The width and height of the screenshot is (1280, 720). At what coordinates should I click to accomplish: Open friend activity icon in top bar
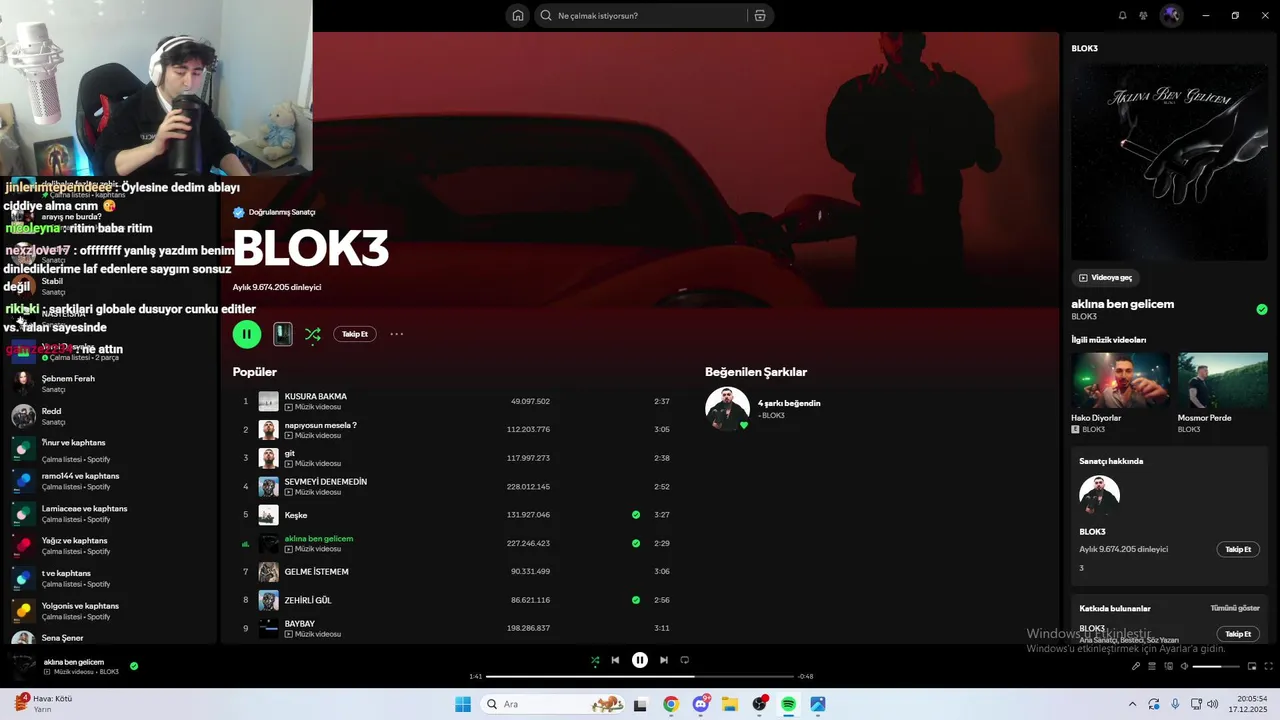(x=1143, y=16)
